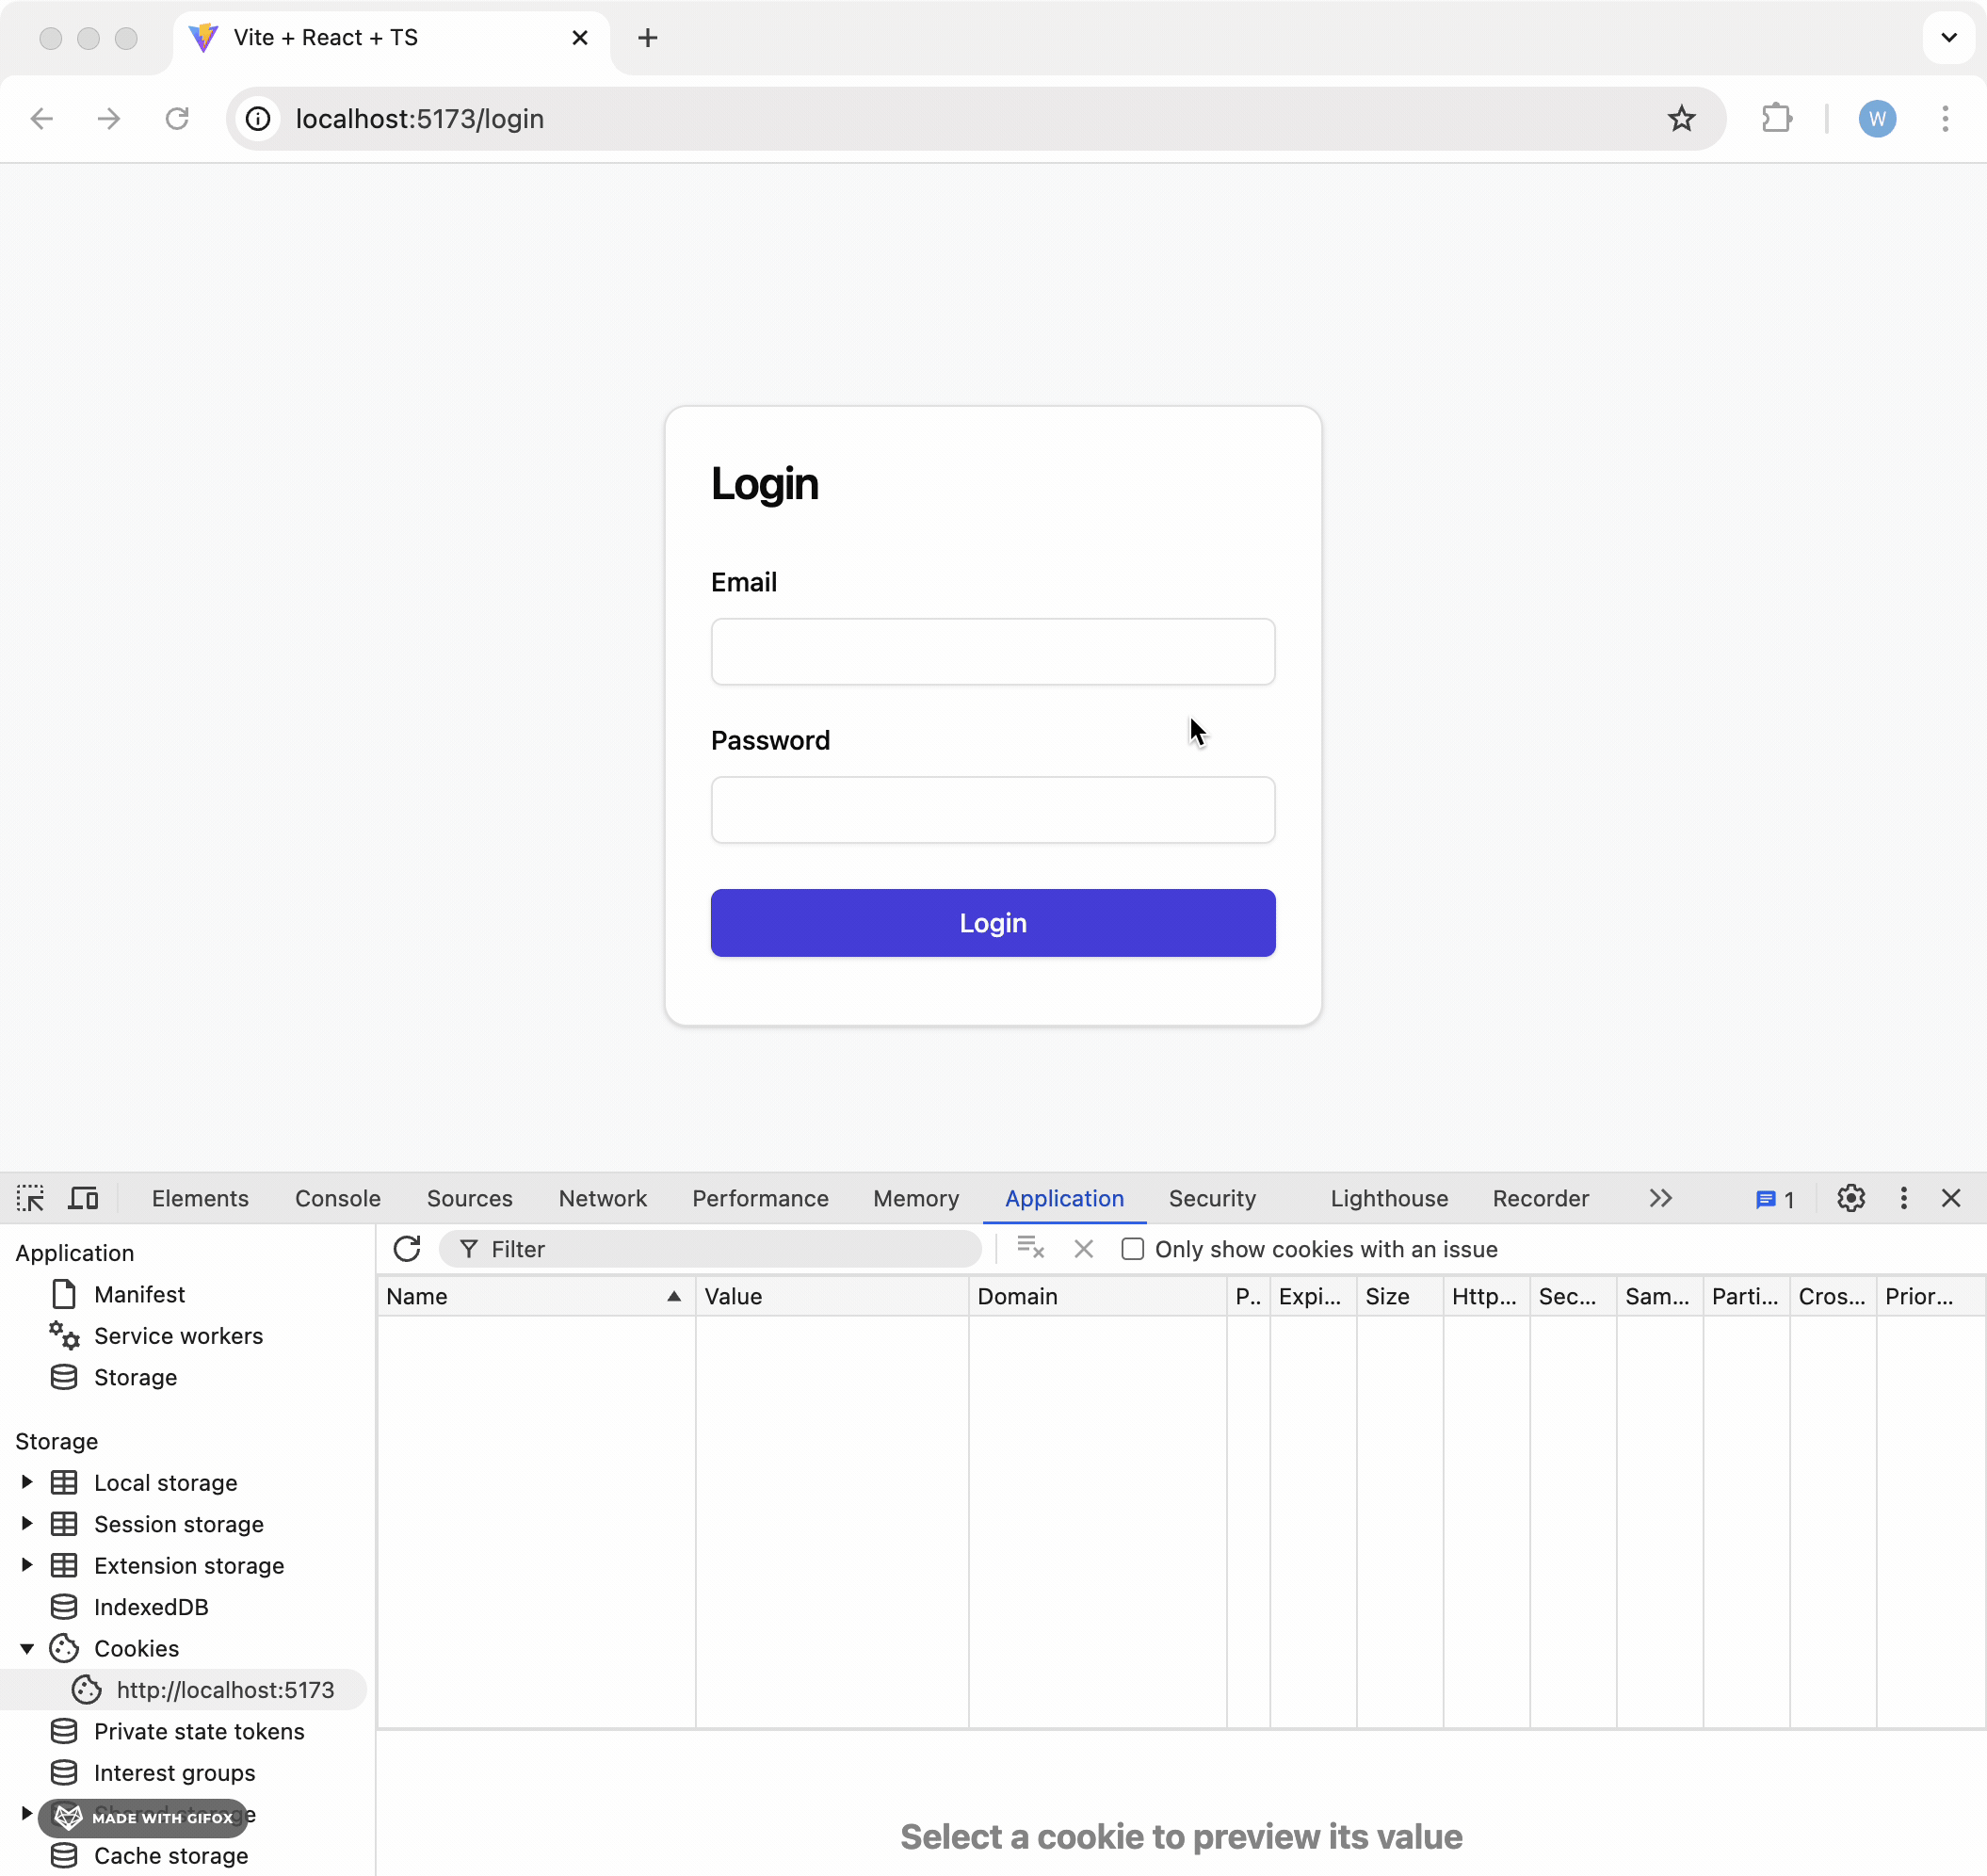Reload the localhost login page
The image size is (1987, 1876).
[177, 119]
